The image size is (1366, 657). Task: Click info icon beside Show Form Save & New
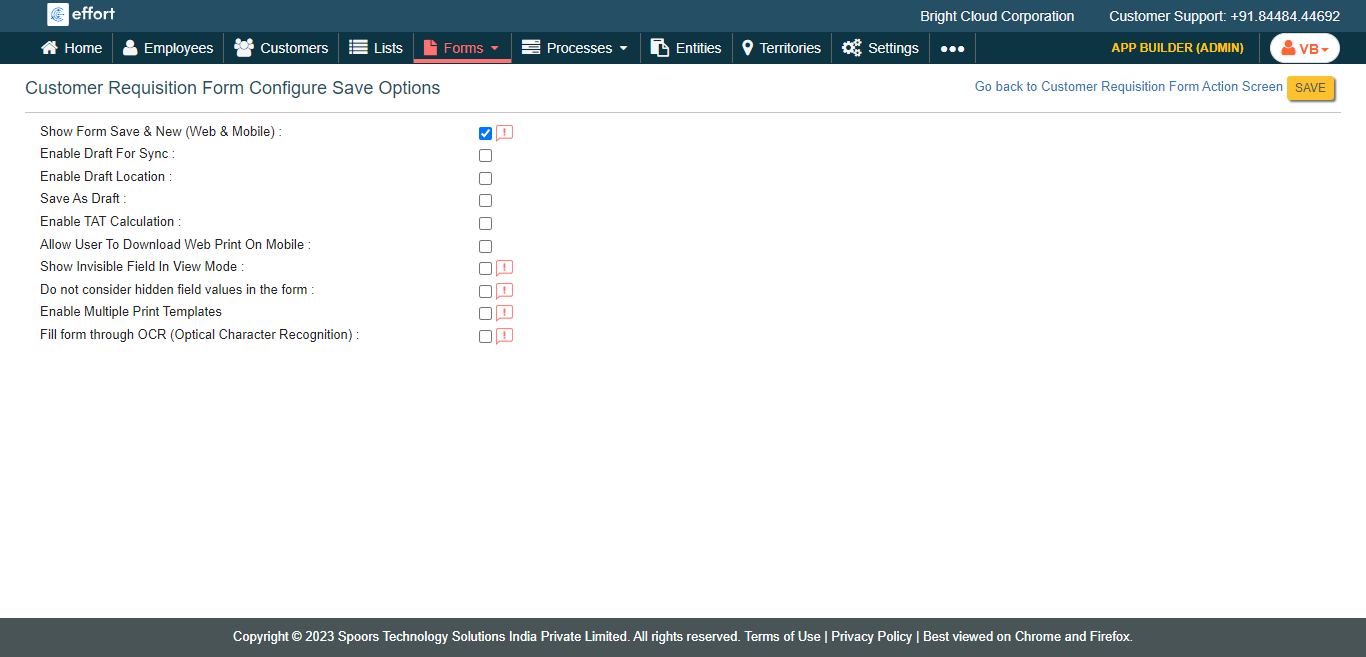(x=504, y=133)
